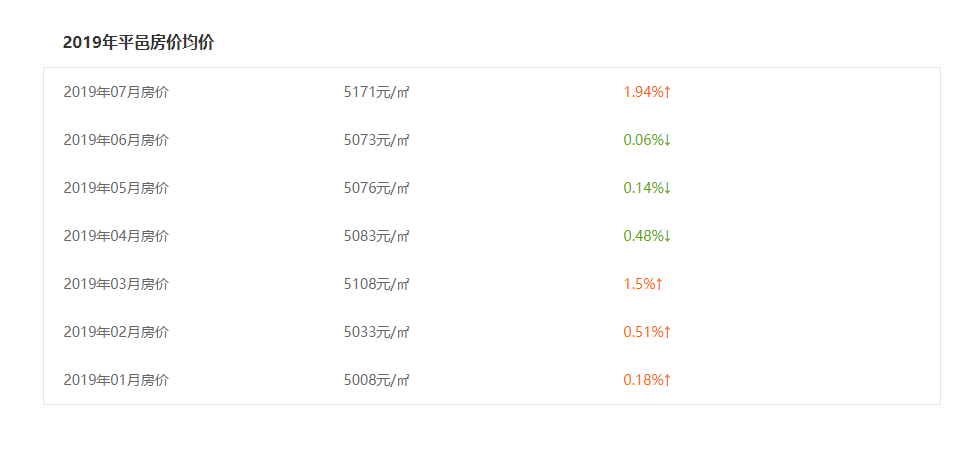Select the 2019年07月房价 row label
Viewport: 953px width, 452px height.
point(116,92)
